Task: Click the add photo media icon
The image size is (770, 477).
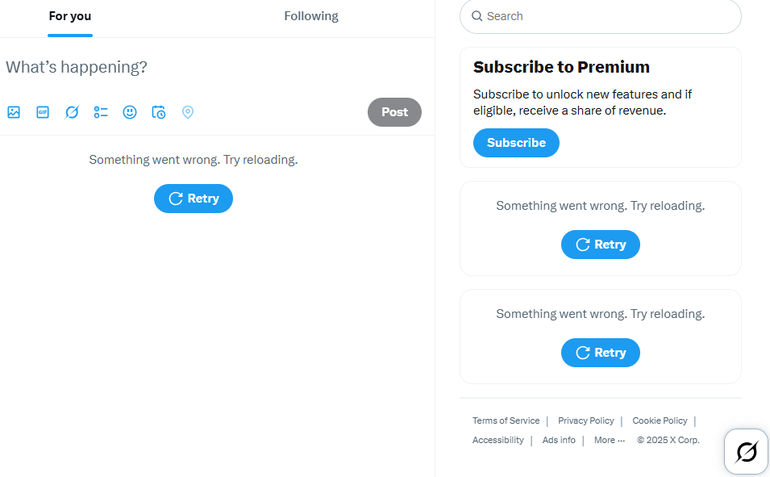Action: [14, 112]
